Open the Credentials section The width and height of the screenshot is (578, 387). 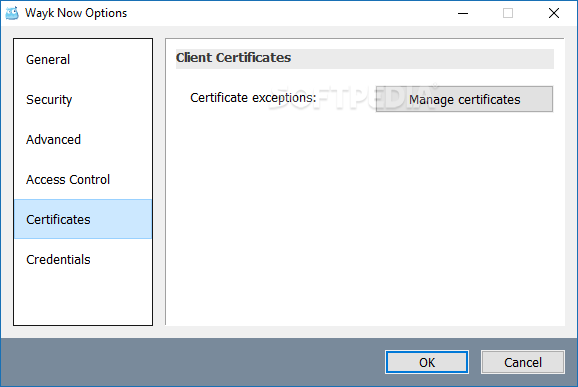(83, 259)
